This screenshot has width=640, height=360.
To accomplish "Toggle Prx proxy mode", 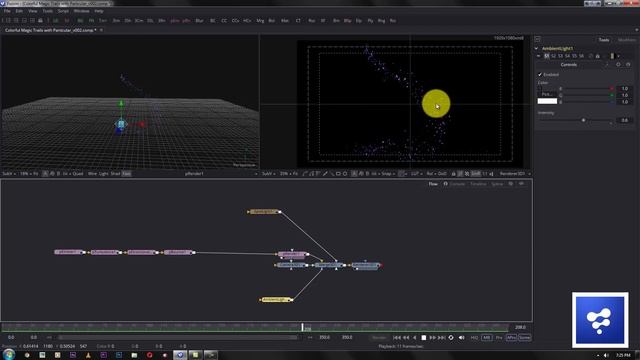I will tap(499, 338).
